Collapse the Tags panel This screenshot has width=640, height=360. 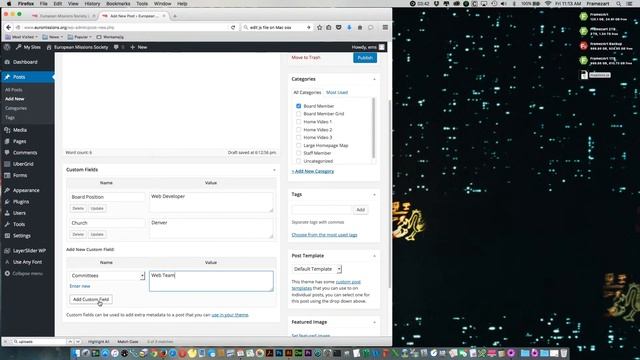coord(374,195)
